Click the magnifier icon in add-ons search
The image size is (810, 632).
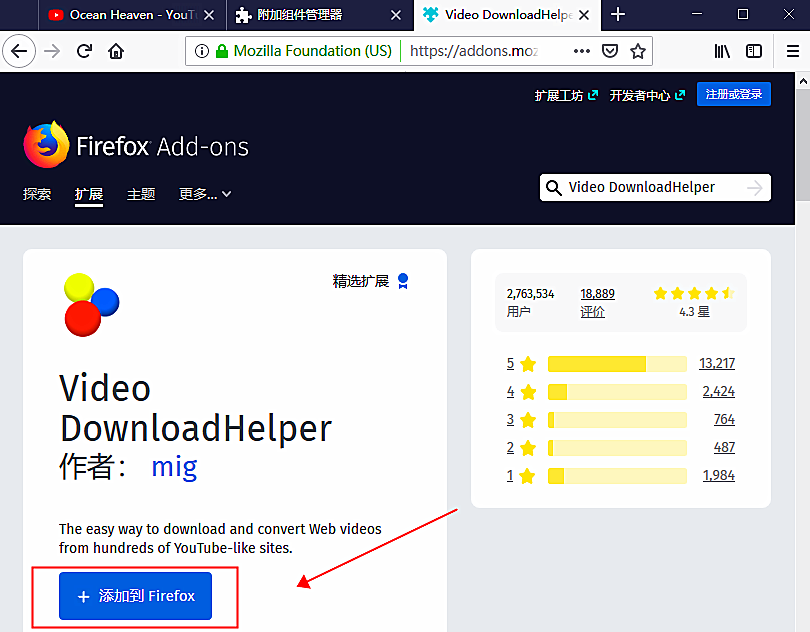click(554, 188)
